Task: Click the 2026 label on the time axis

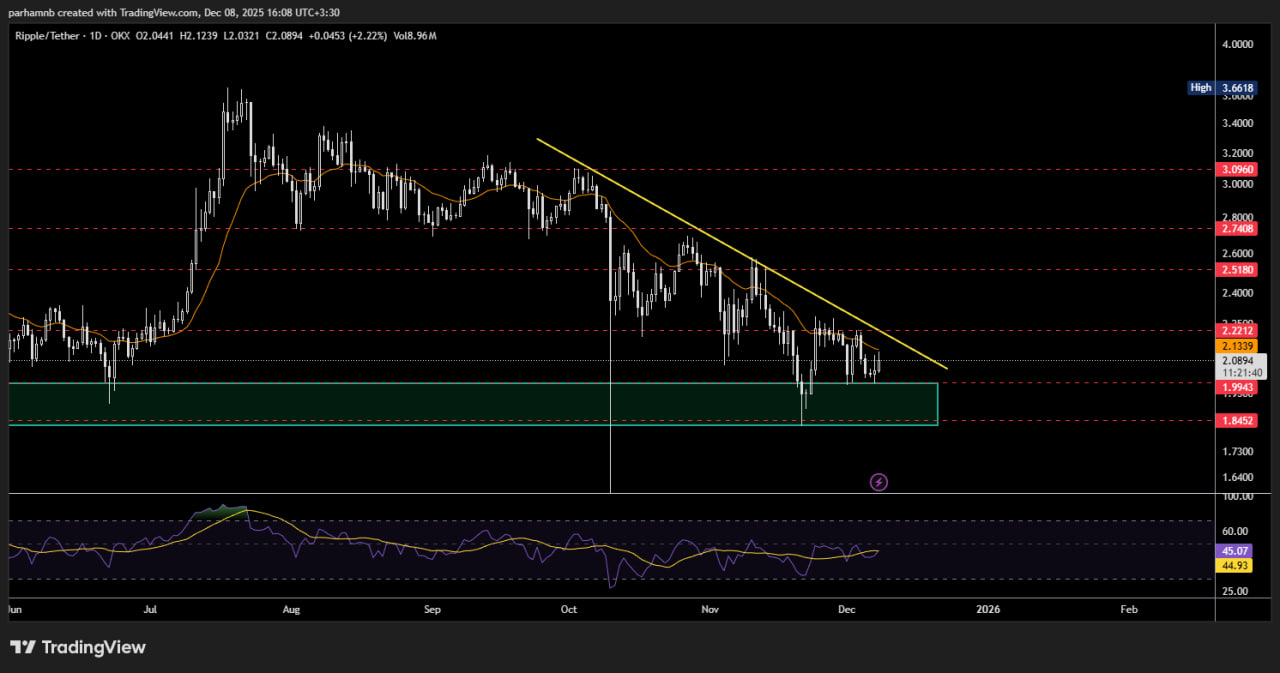Action: tap(988, 609)
